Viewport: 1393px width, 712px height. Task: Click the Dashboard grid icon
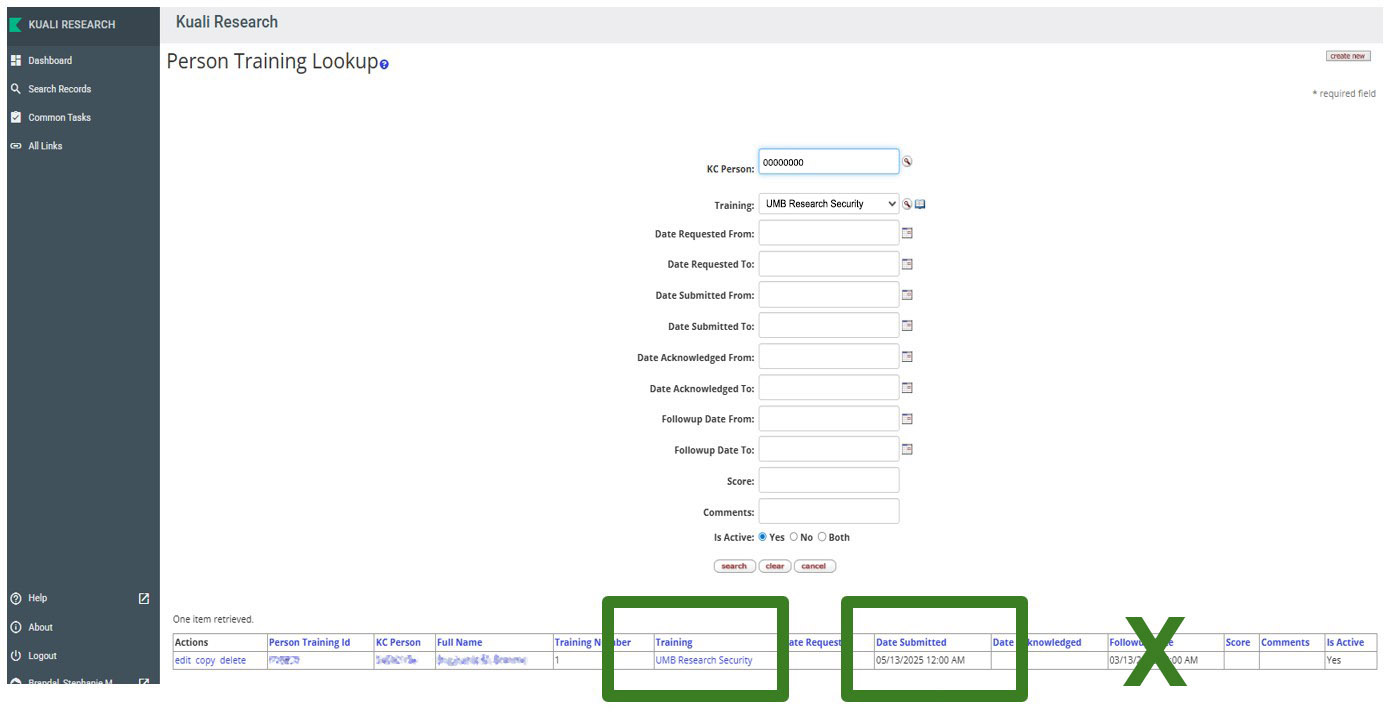15,60
